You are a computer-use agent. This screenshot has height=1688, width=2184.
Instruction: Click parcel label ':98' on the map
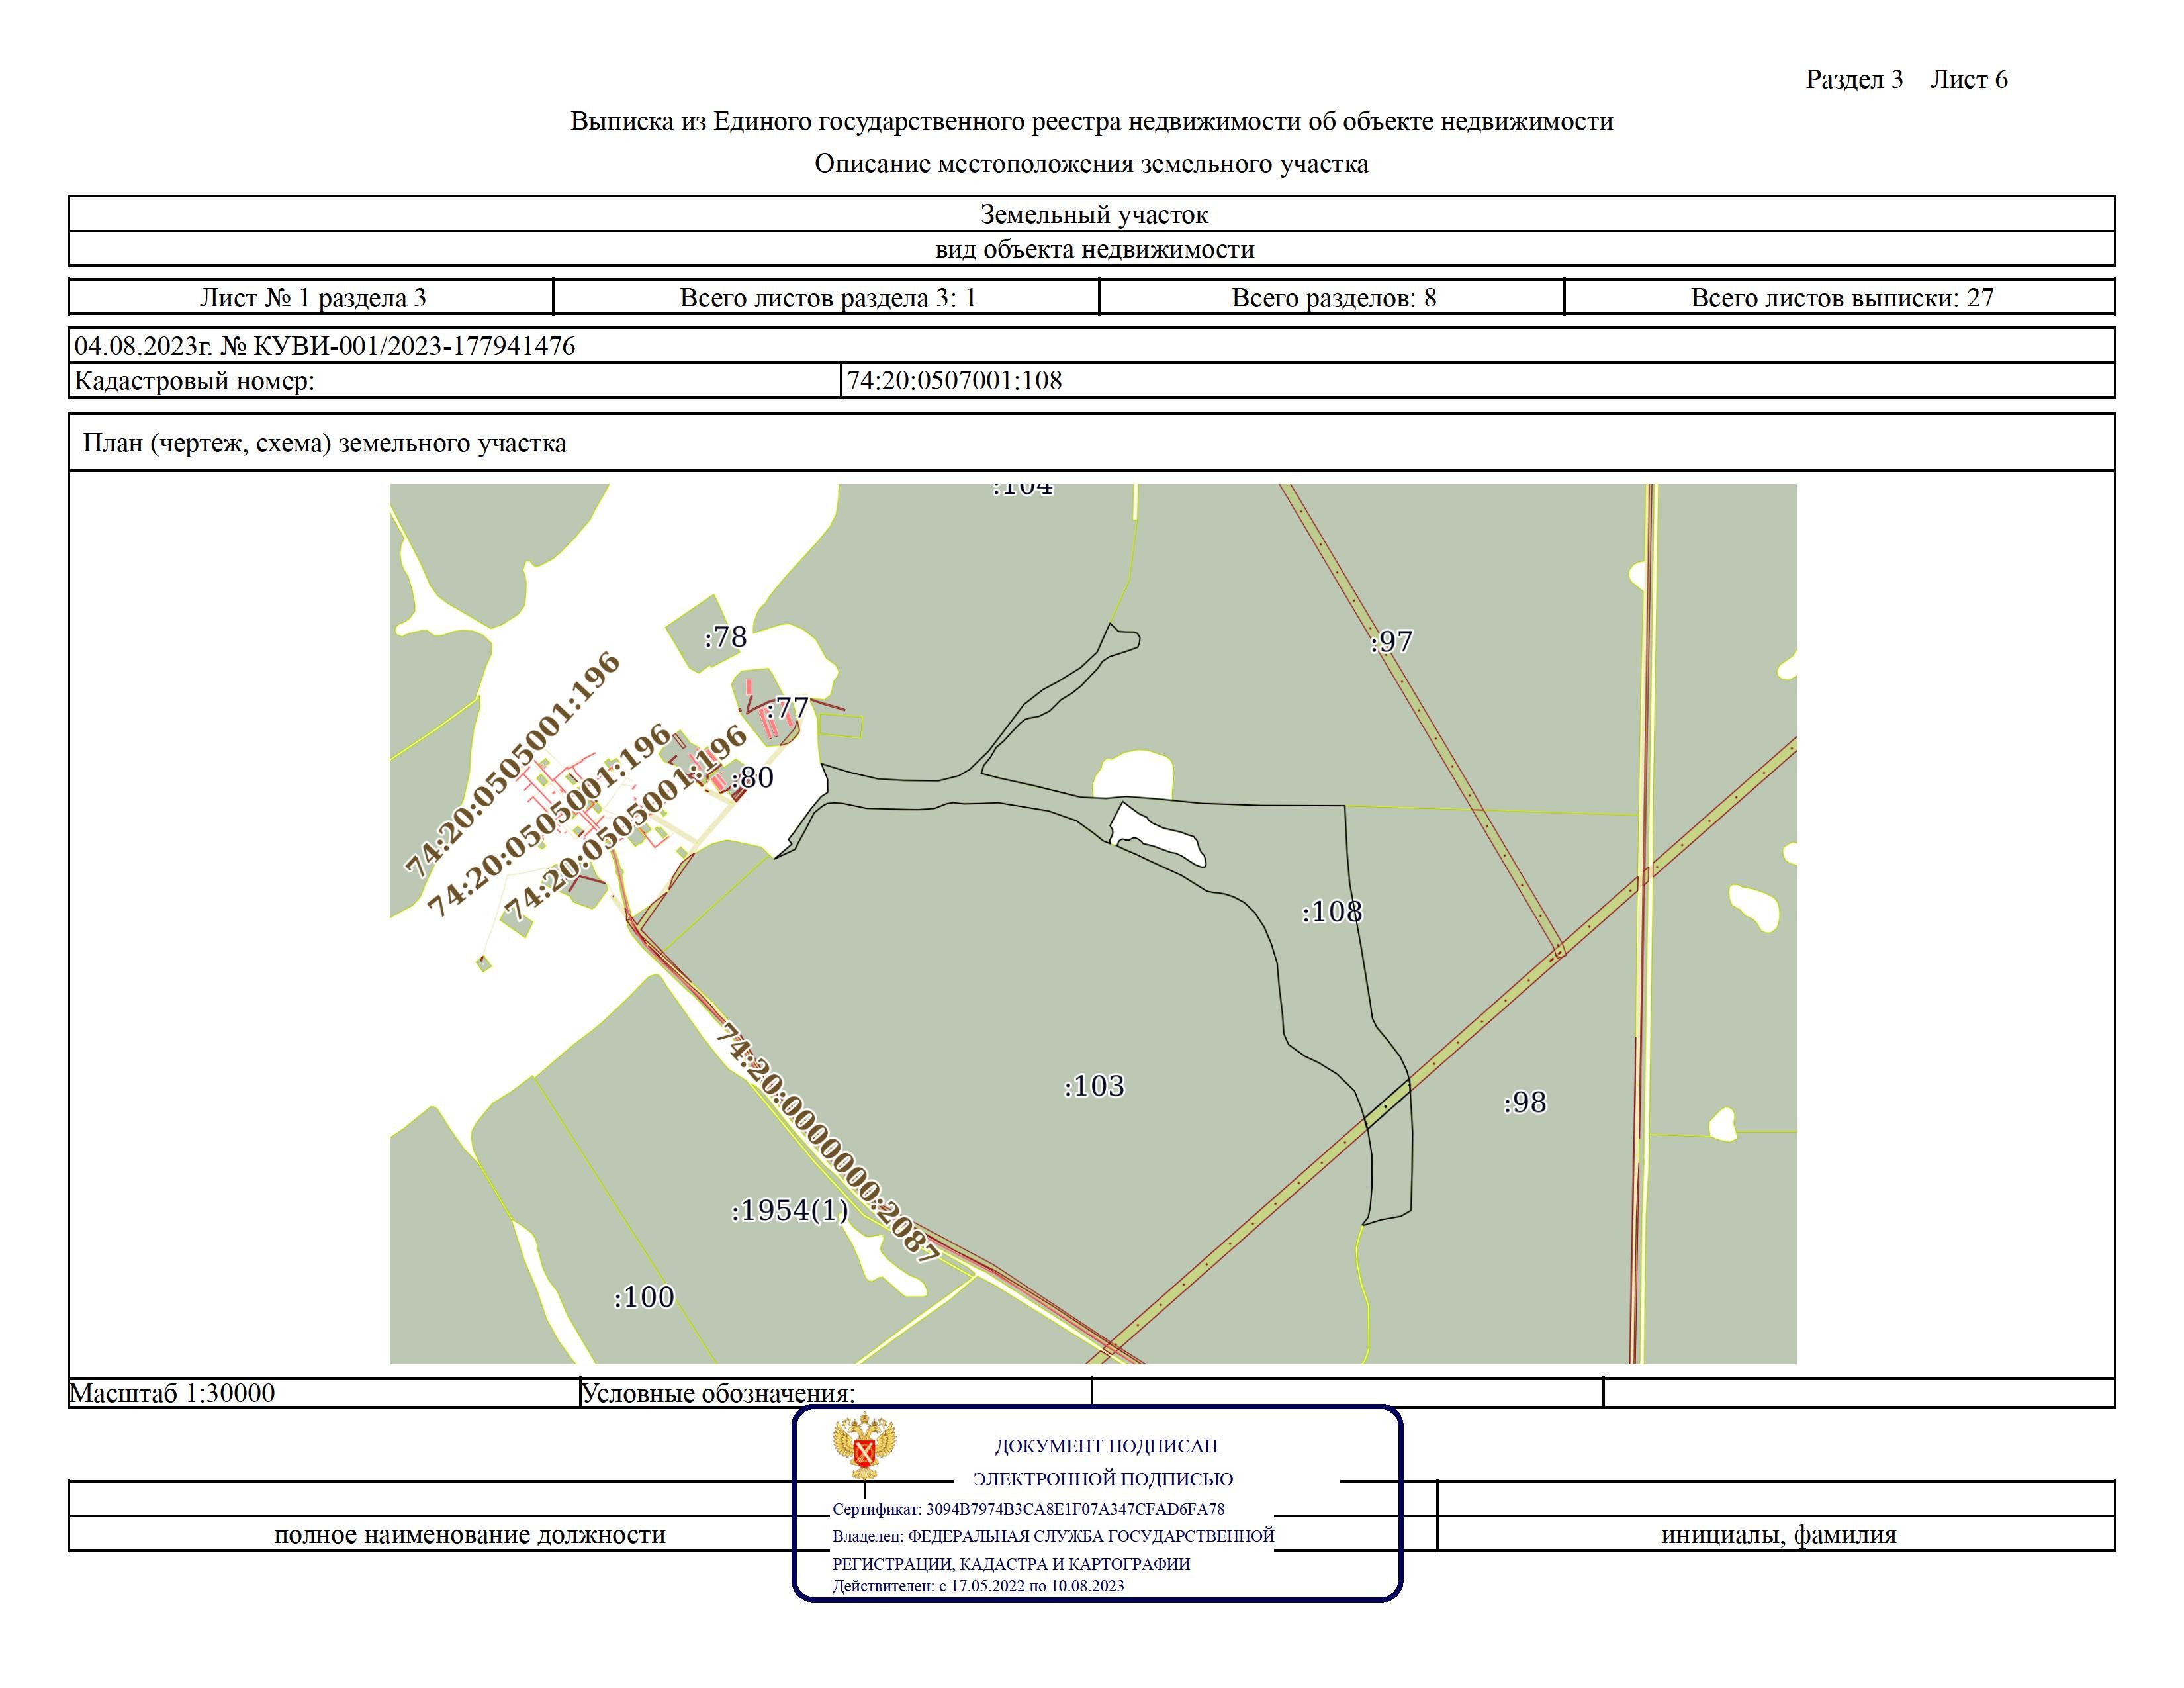1525,1102
